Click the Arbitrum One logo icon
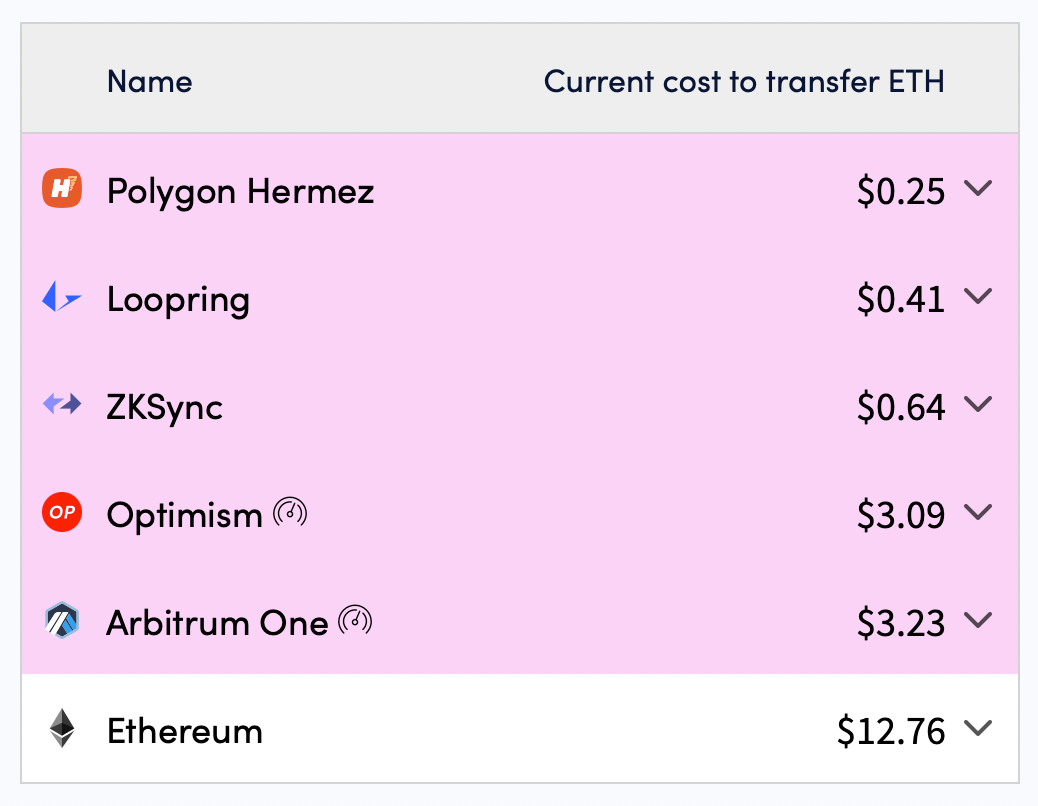The height and width of the screenshot is (806, 1038). pyautogui.click(x=61, y=621)
